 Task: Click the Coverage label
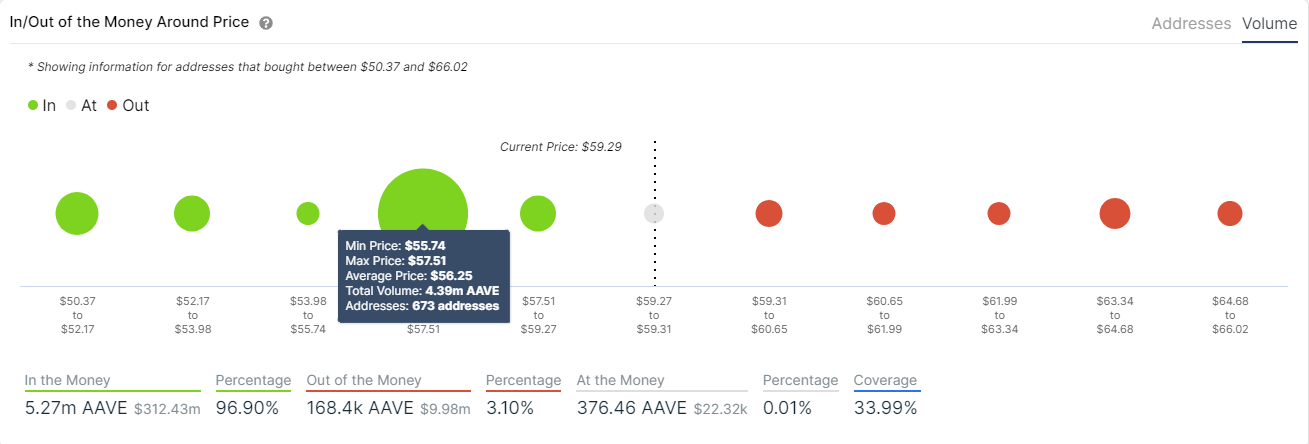click(885, 380)
